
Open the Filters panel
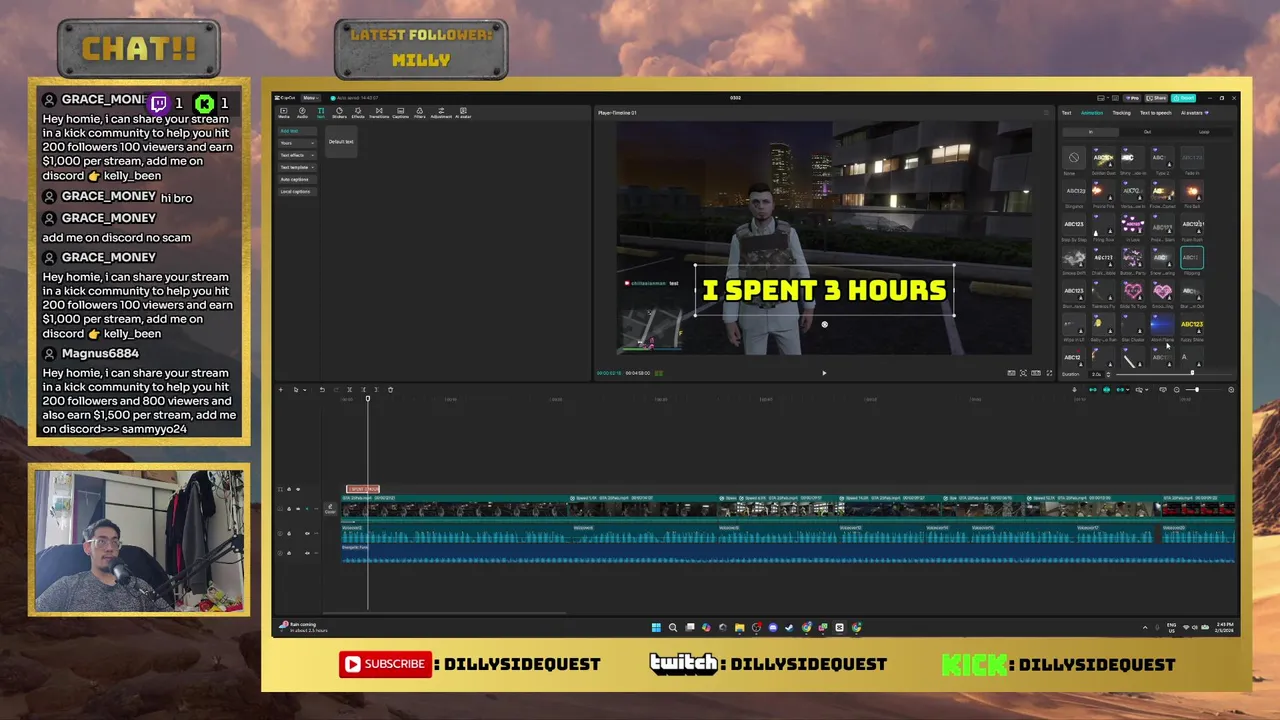[x=420, y=113]
